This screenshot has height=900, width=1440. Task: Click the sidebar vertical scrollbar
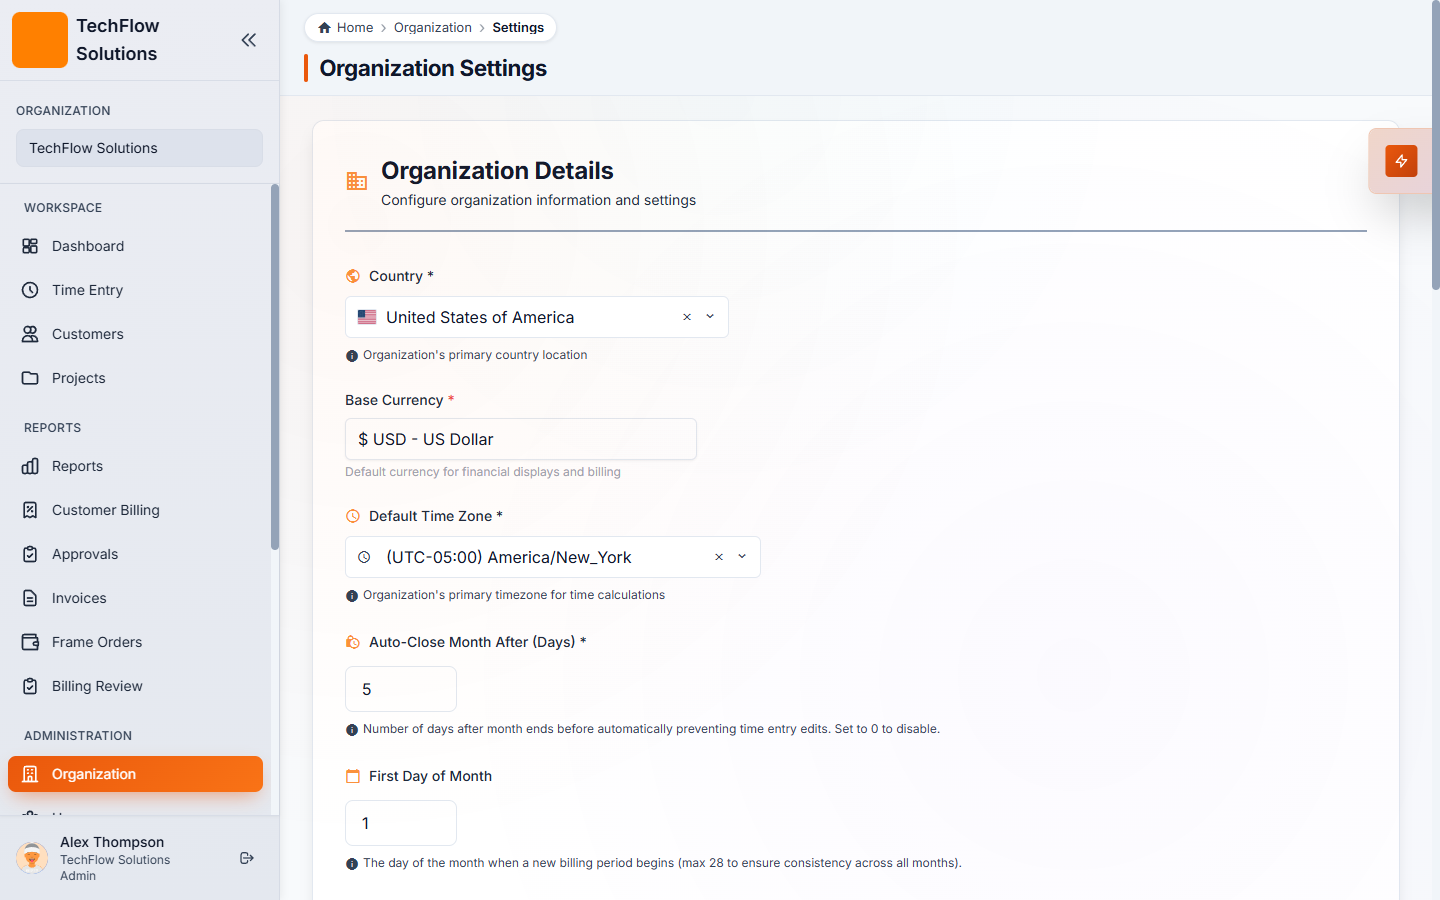tap(275, 367)
